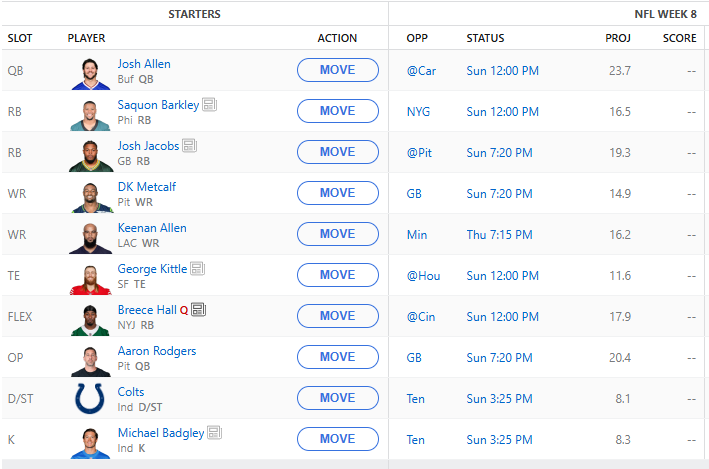Open news note icon beside Saquon Barkley
709x469 pixels.
coord(209,105)
